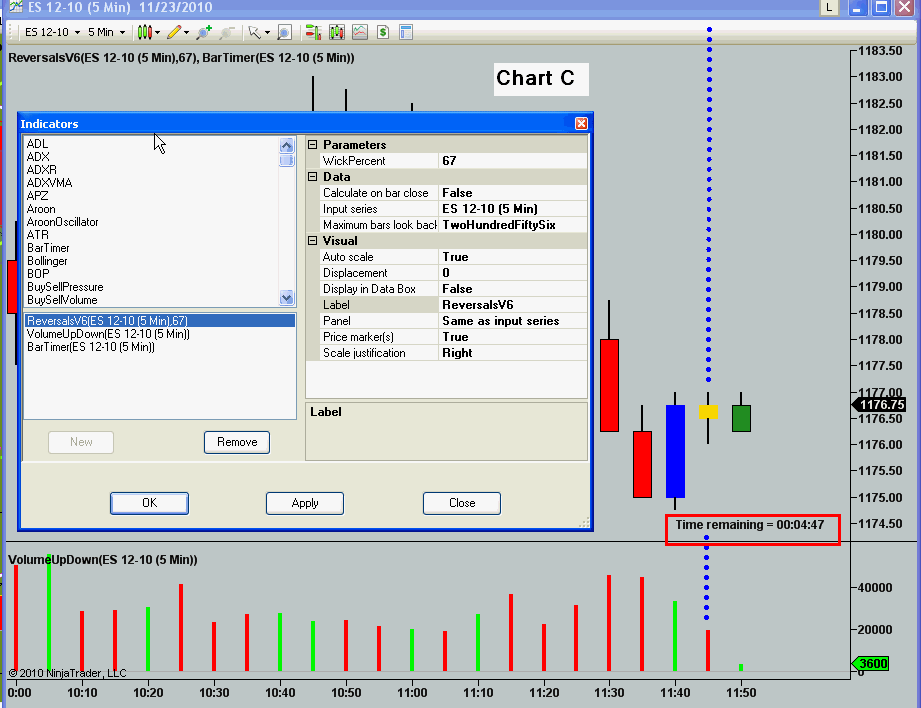Screen dimensions: 921x708
Task: Click the candlestick chart style icon
Action: [144, 32]
